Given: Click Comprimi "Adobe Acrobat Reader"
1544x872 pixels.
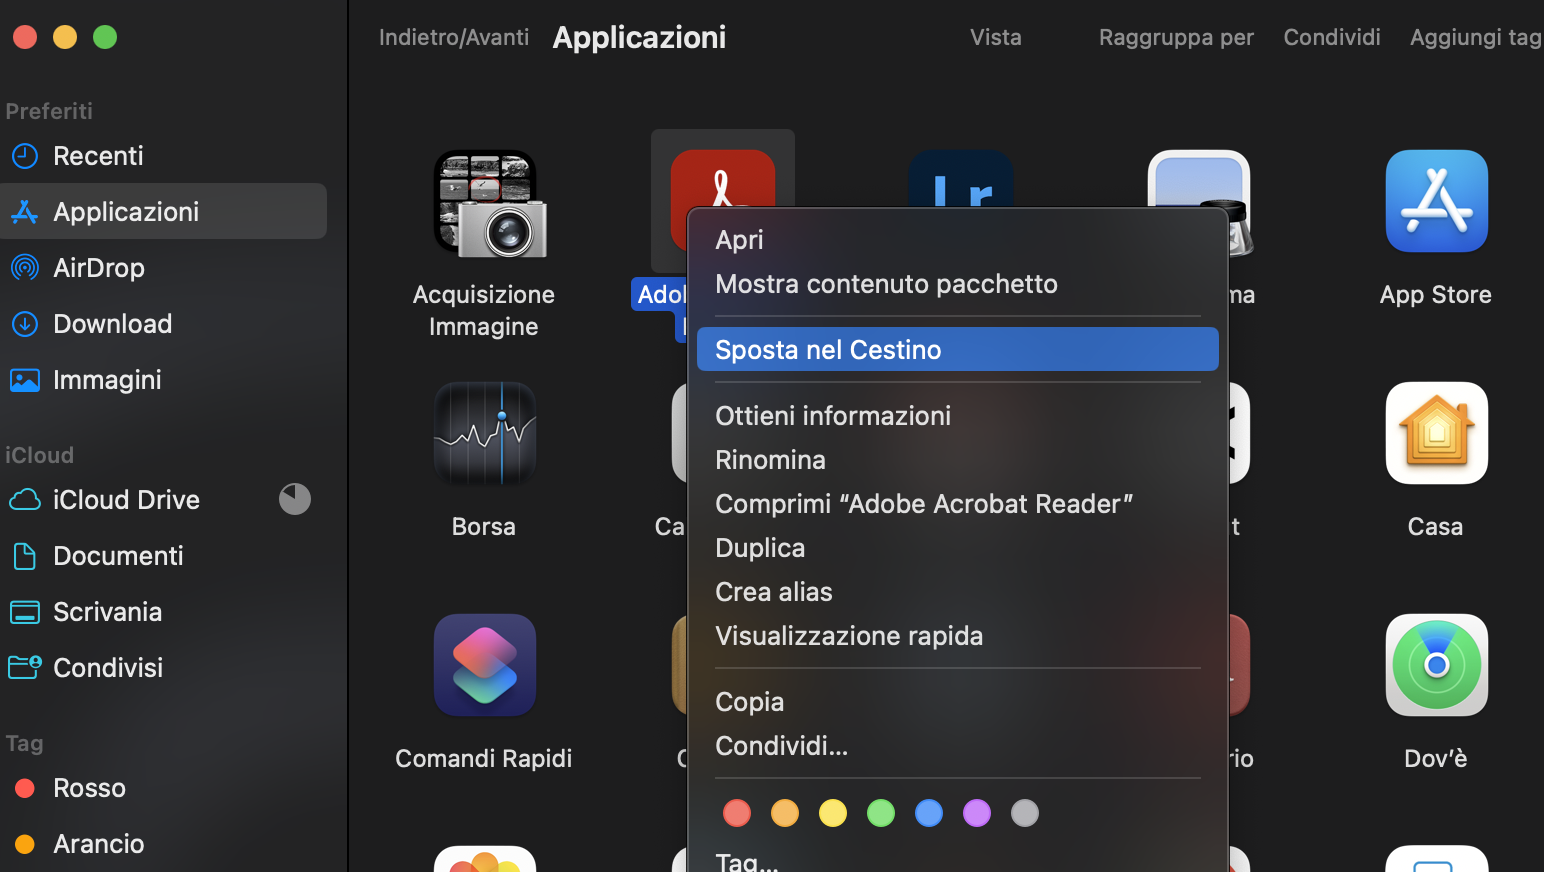Looking at the screenshot, I should point(923,503).
